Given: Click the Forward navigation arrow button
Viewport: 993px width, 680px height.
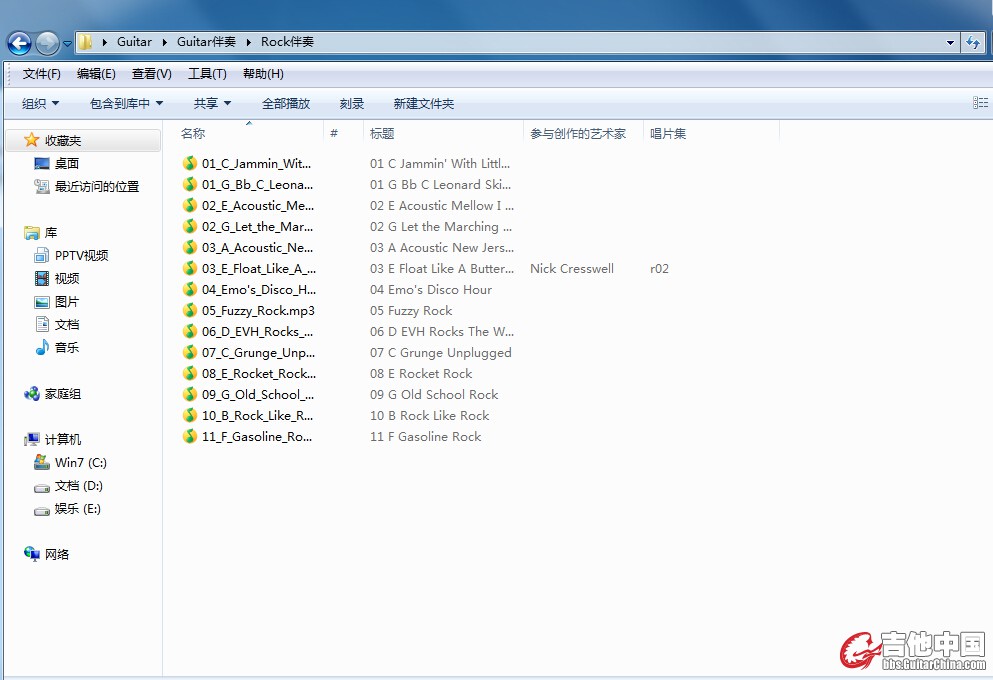Looking at the screenshot, I should (x=47, y=42).
